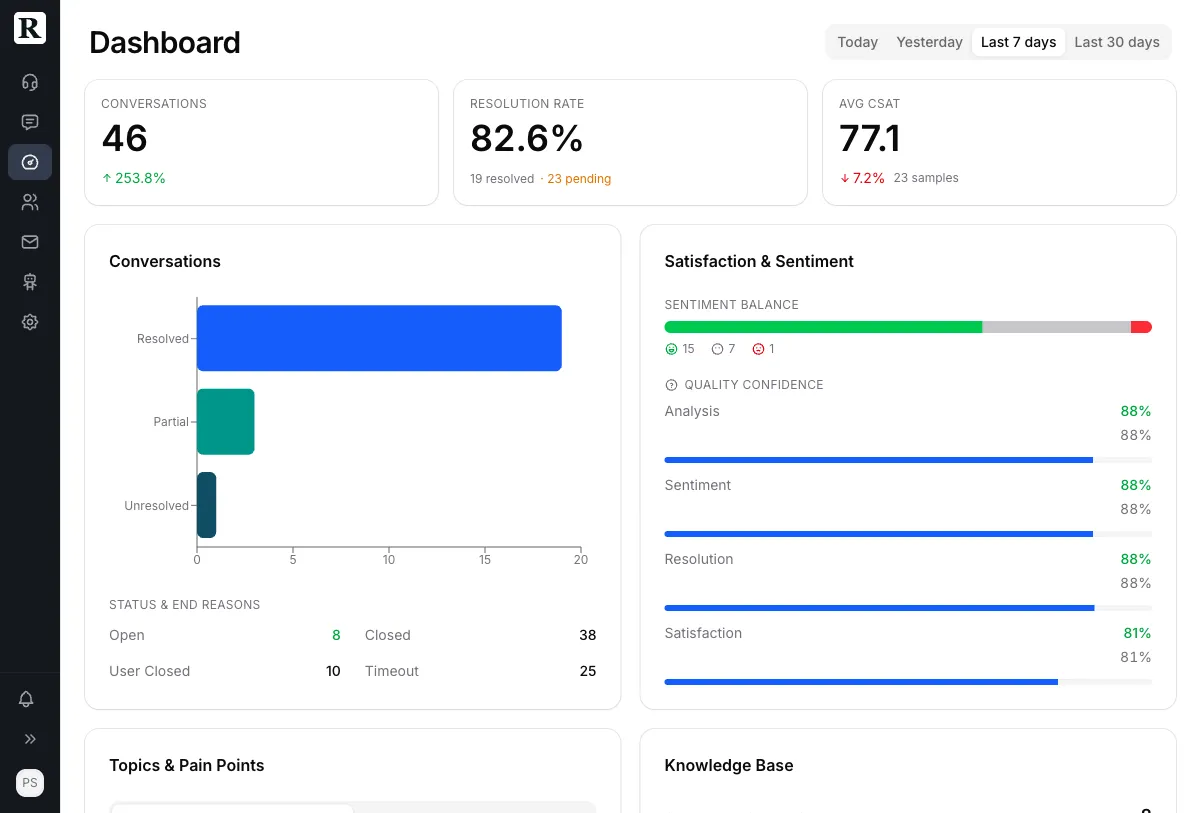Open the contacts panel in sidebar
This screenshot has width=1200, height=813.
point(29,201)
